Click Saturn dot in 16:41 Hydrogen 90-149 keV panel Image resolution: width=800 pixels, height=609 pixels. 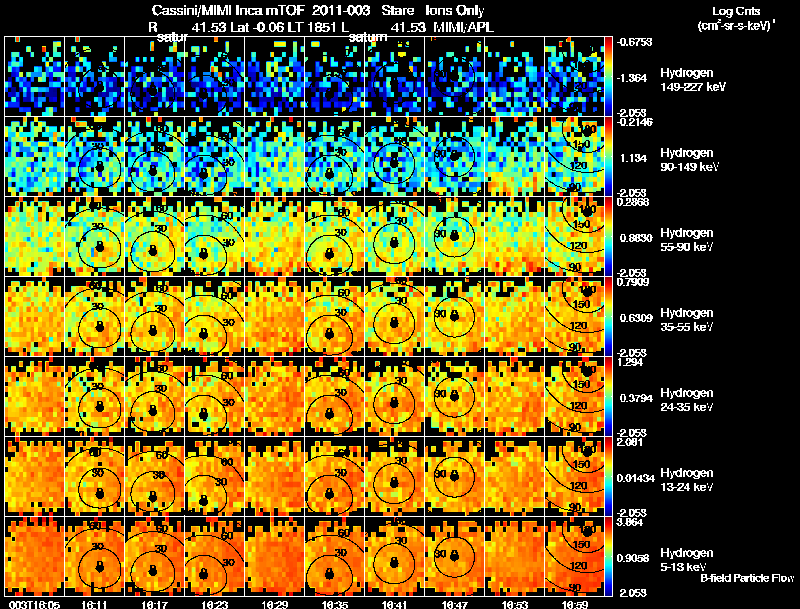[393, 163]
